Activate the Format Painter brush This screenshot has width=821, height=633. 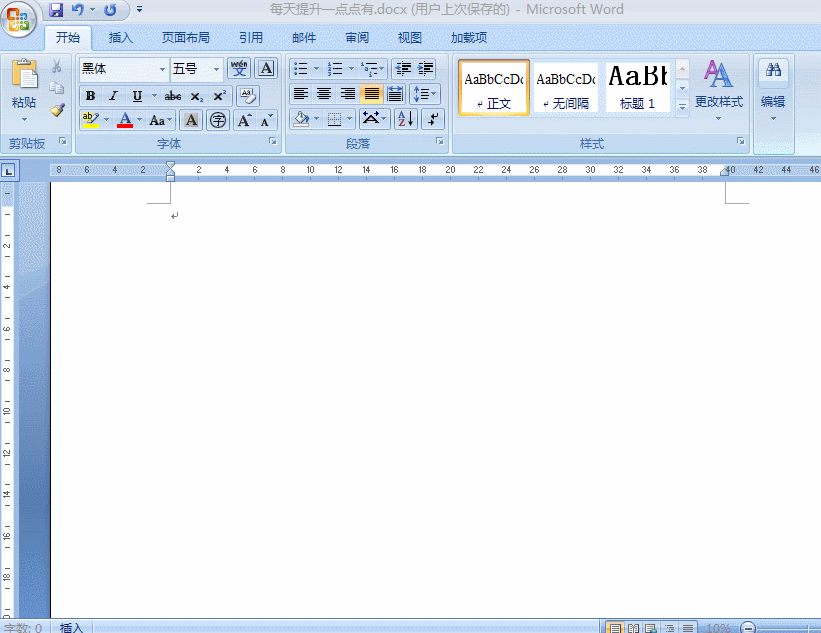click(x=57, y=110)
